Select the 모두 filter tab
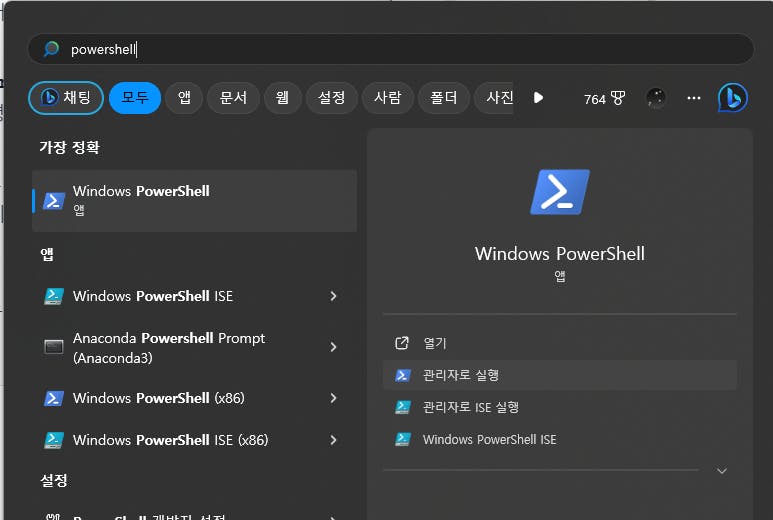Image resolution: width=773 pixels, height=520 pixels. tap(135, 98)
